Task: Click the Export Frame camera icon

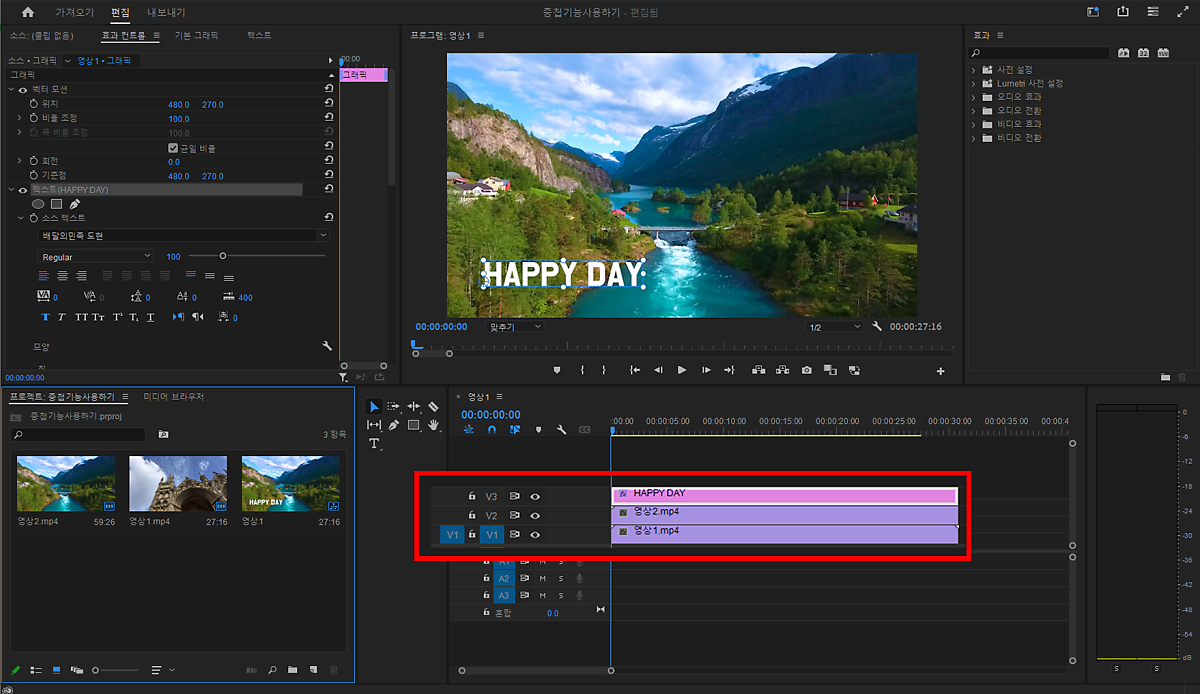Action: pos(807,370)
